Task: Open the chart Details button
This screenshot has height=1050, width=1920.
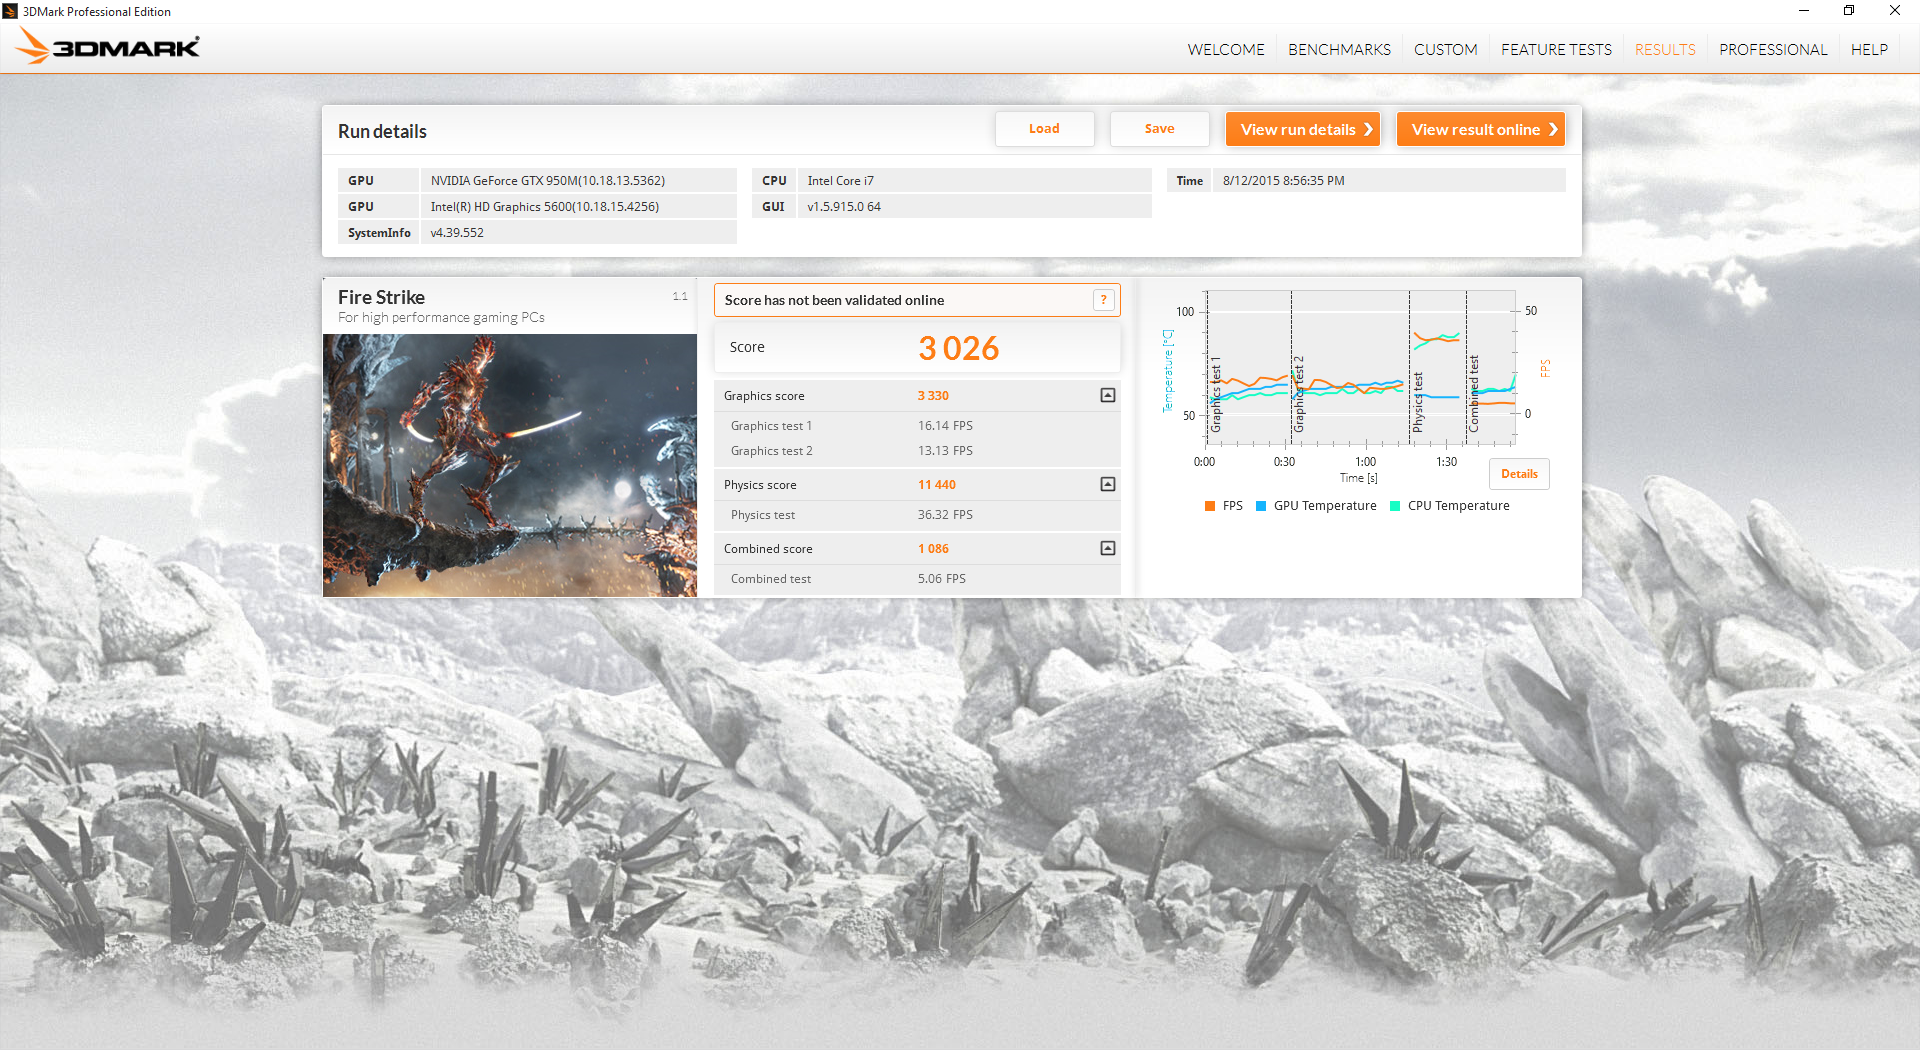Action: 1519,474
